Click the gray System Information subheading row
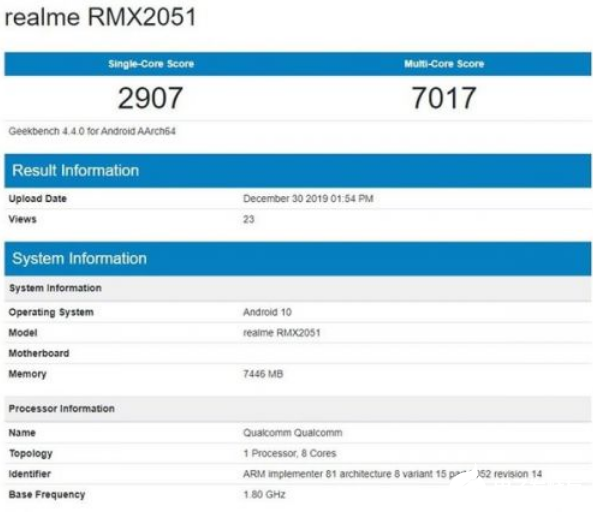The image size is (593, 517). (x=298, y=288)
